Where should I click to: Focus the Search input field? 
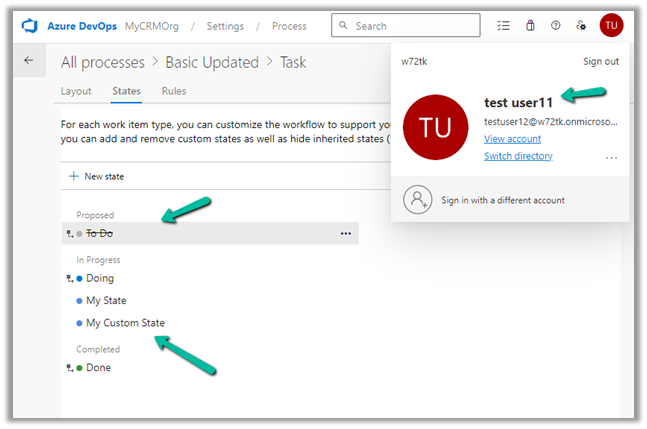click(406, 26)
